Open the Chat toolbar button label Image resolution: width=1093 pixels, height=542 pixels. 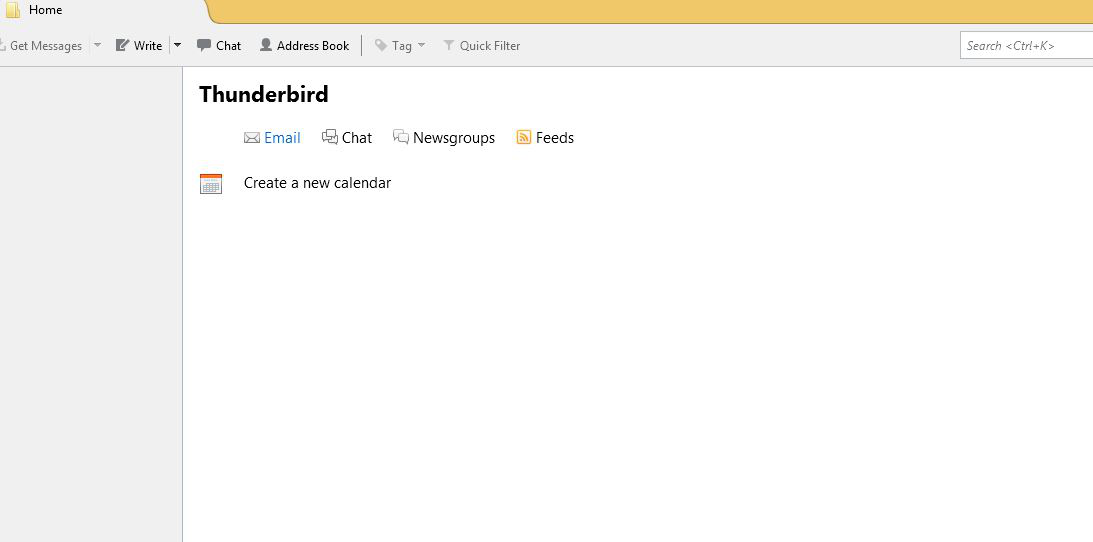[229, 46]
